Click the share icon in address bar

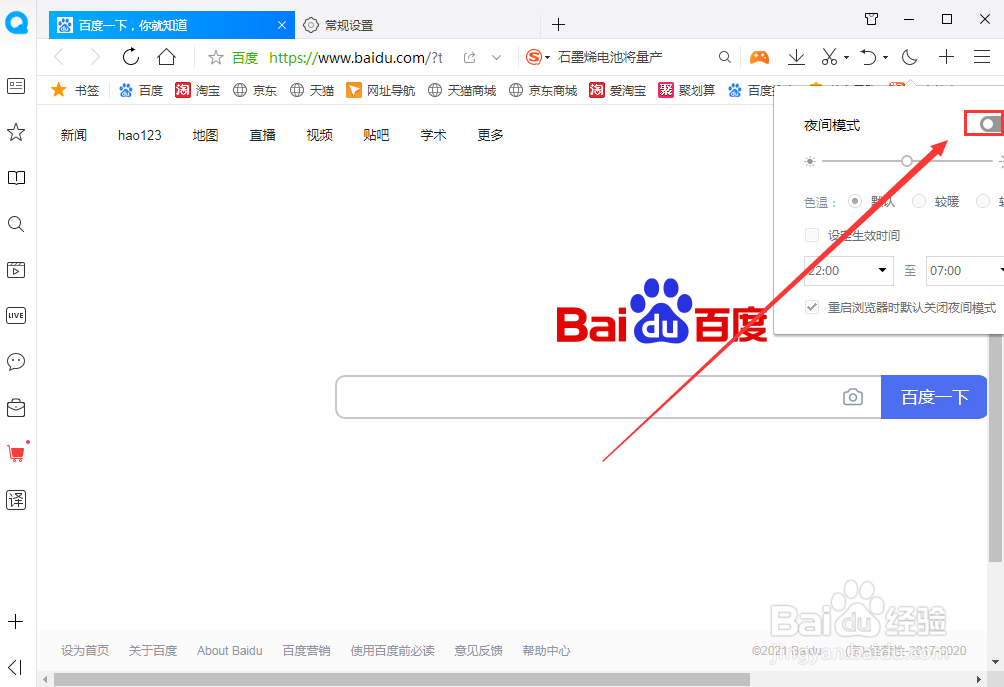[469, 58]
